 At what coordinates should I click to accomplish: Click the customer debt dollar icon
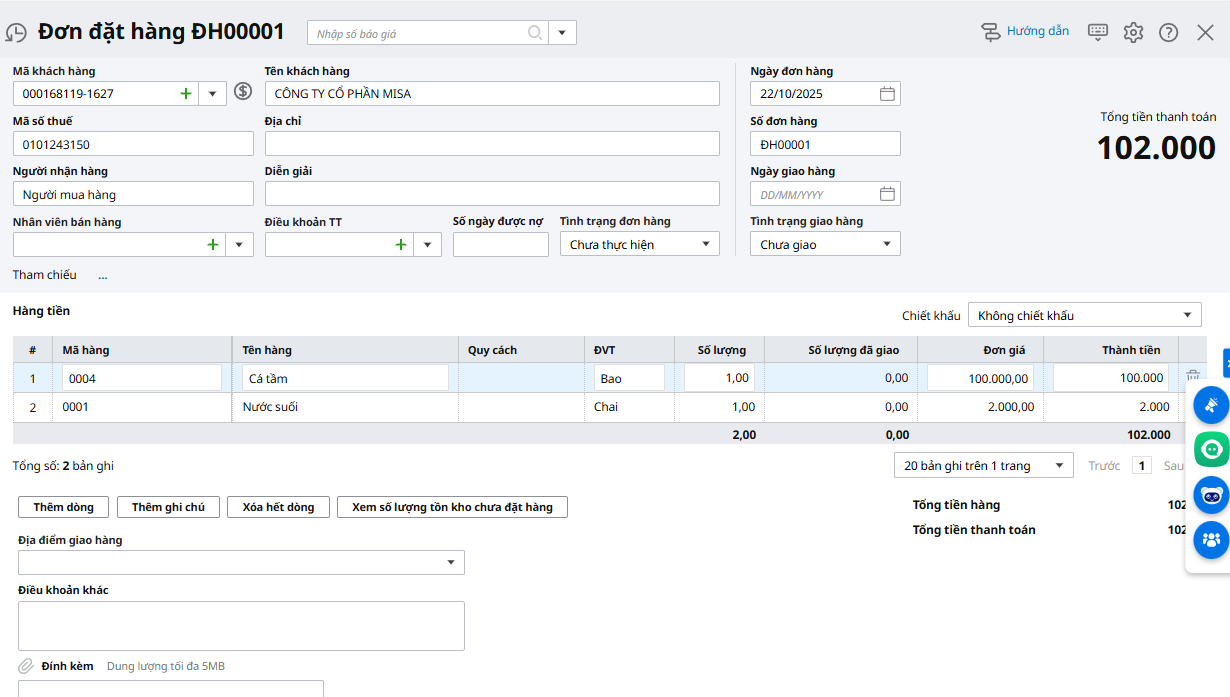click(x=243, y=92)
